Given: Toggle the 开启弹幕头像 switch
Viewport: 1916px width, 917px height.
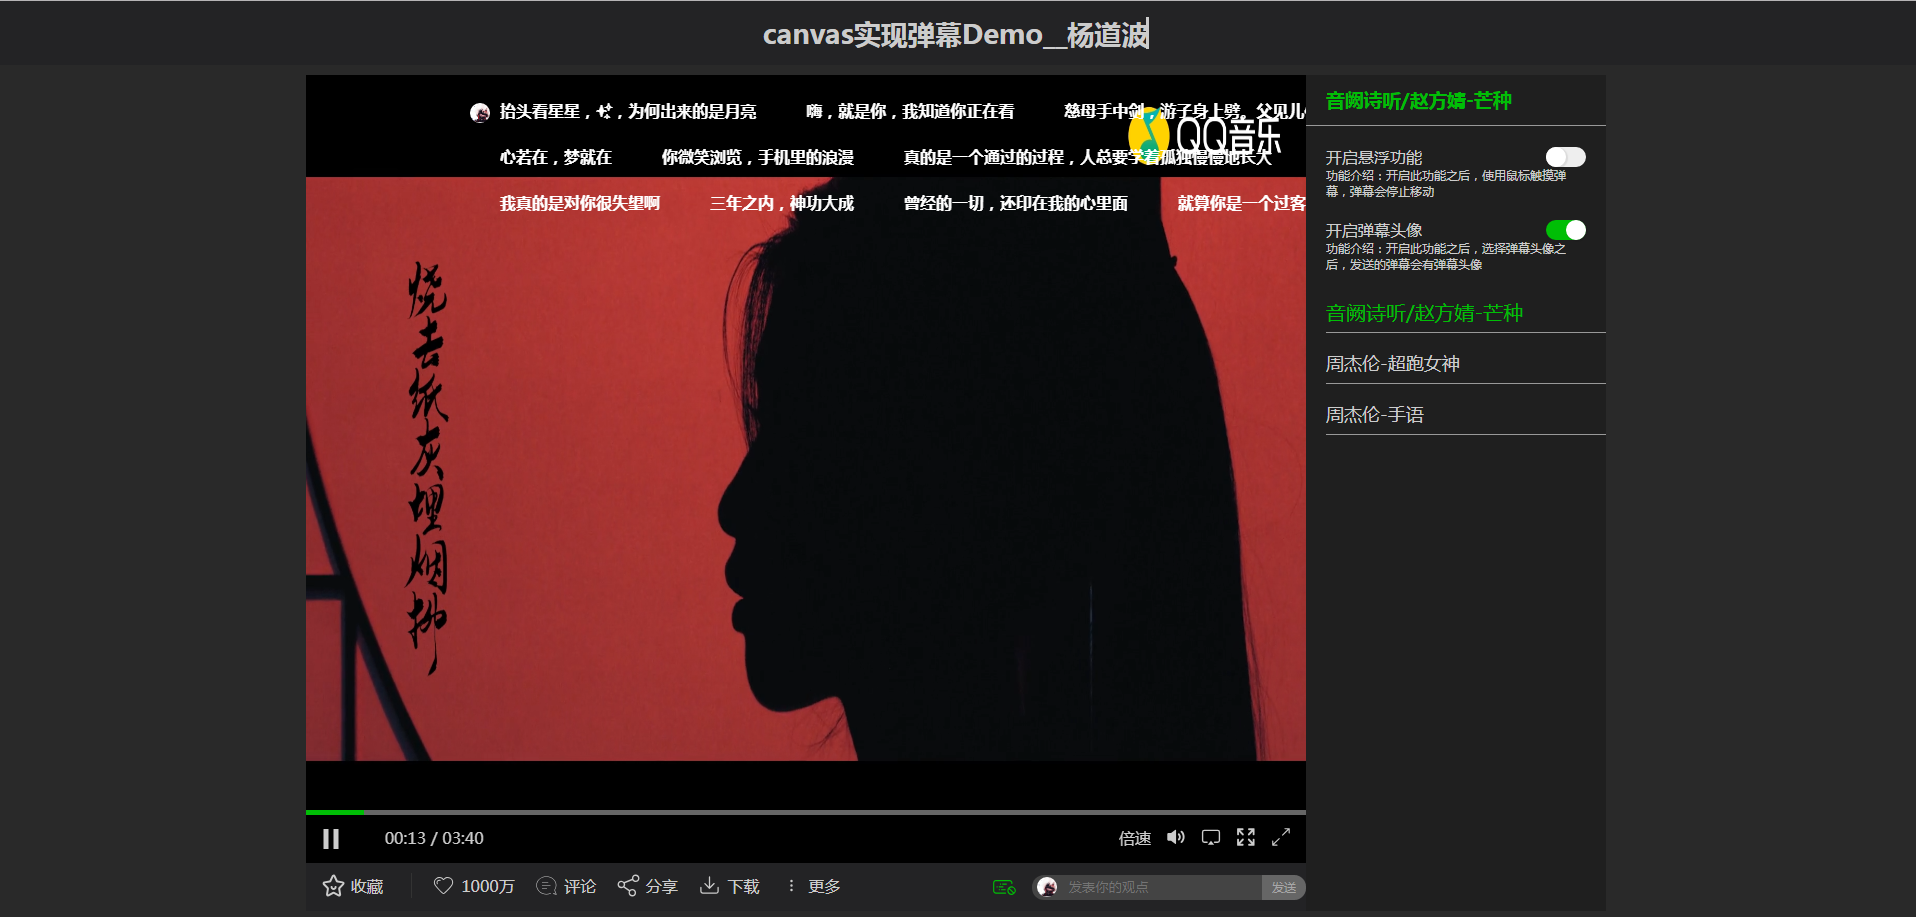Looking at the screenshot, I should click(1566, 230).
